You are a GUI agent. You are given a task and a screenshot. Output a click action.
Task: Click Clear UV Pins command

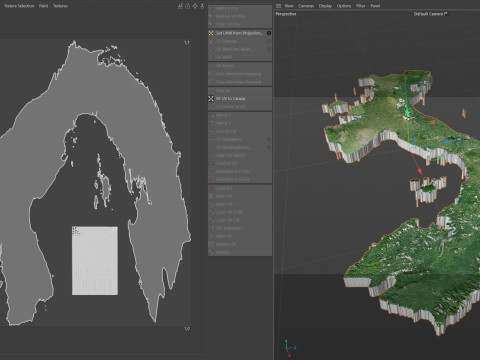point(240,24)
